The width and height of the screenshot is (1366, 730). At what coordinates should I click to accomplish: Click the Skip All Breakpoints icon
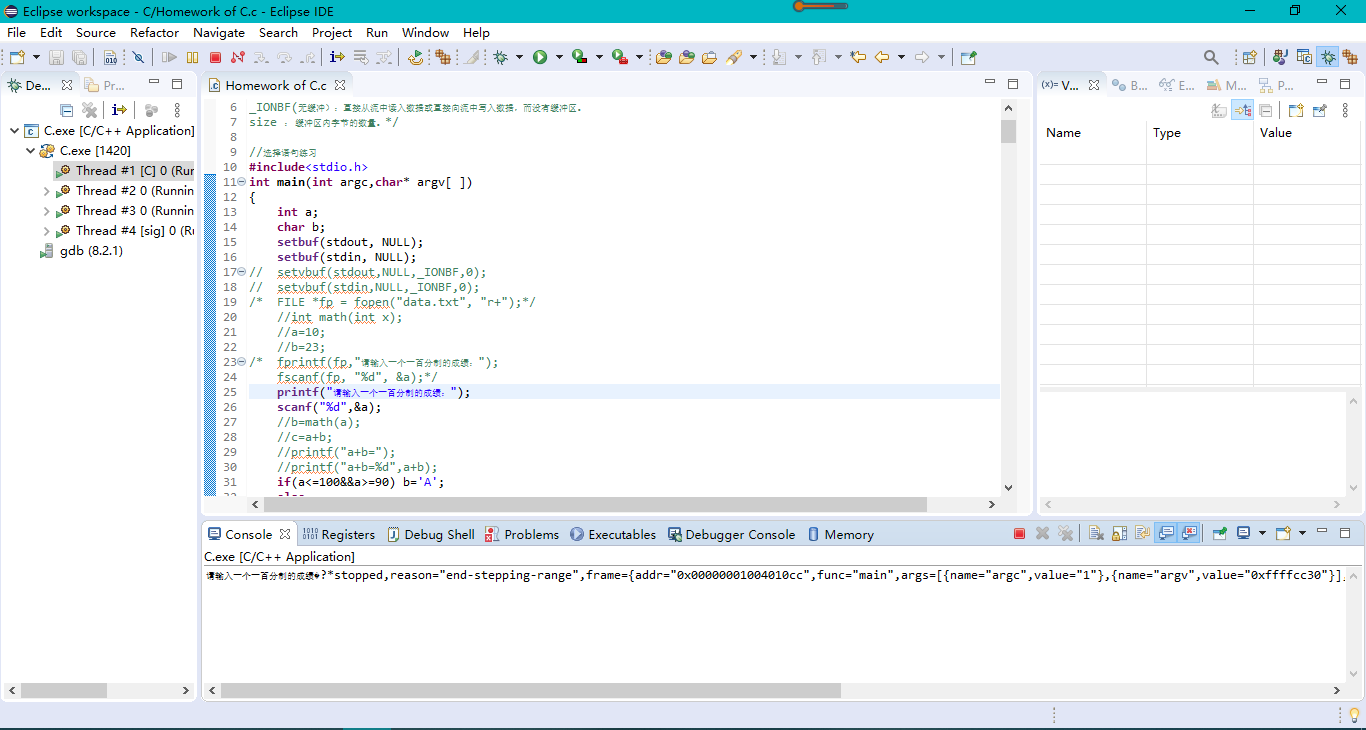coord(139,57)
